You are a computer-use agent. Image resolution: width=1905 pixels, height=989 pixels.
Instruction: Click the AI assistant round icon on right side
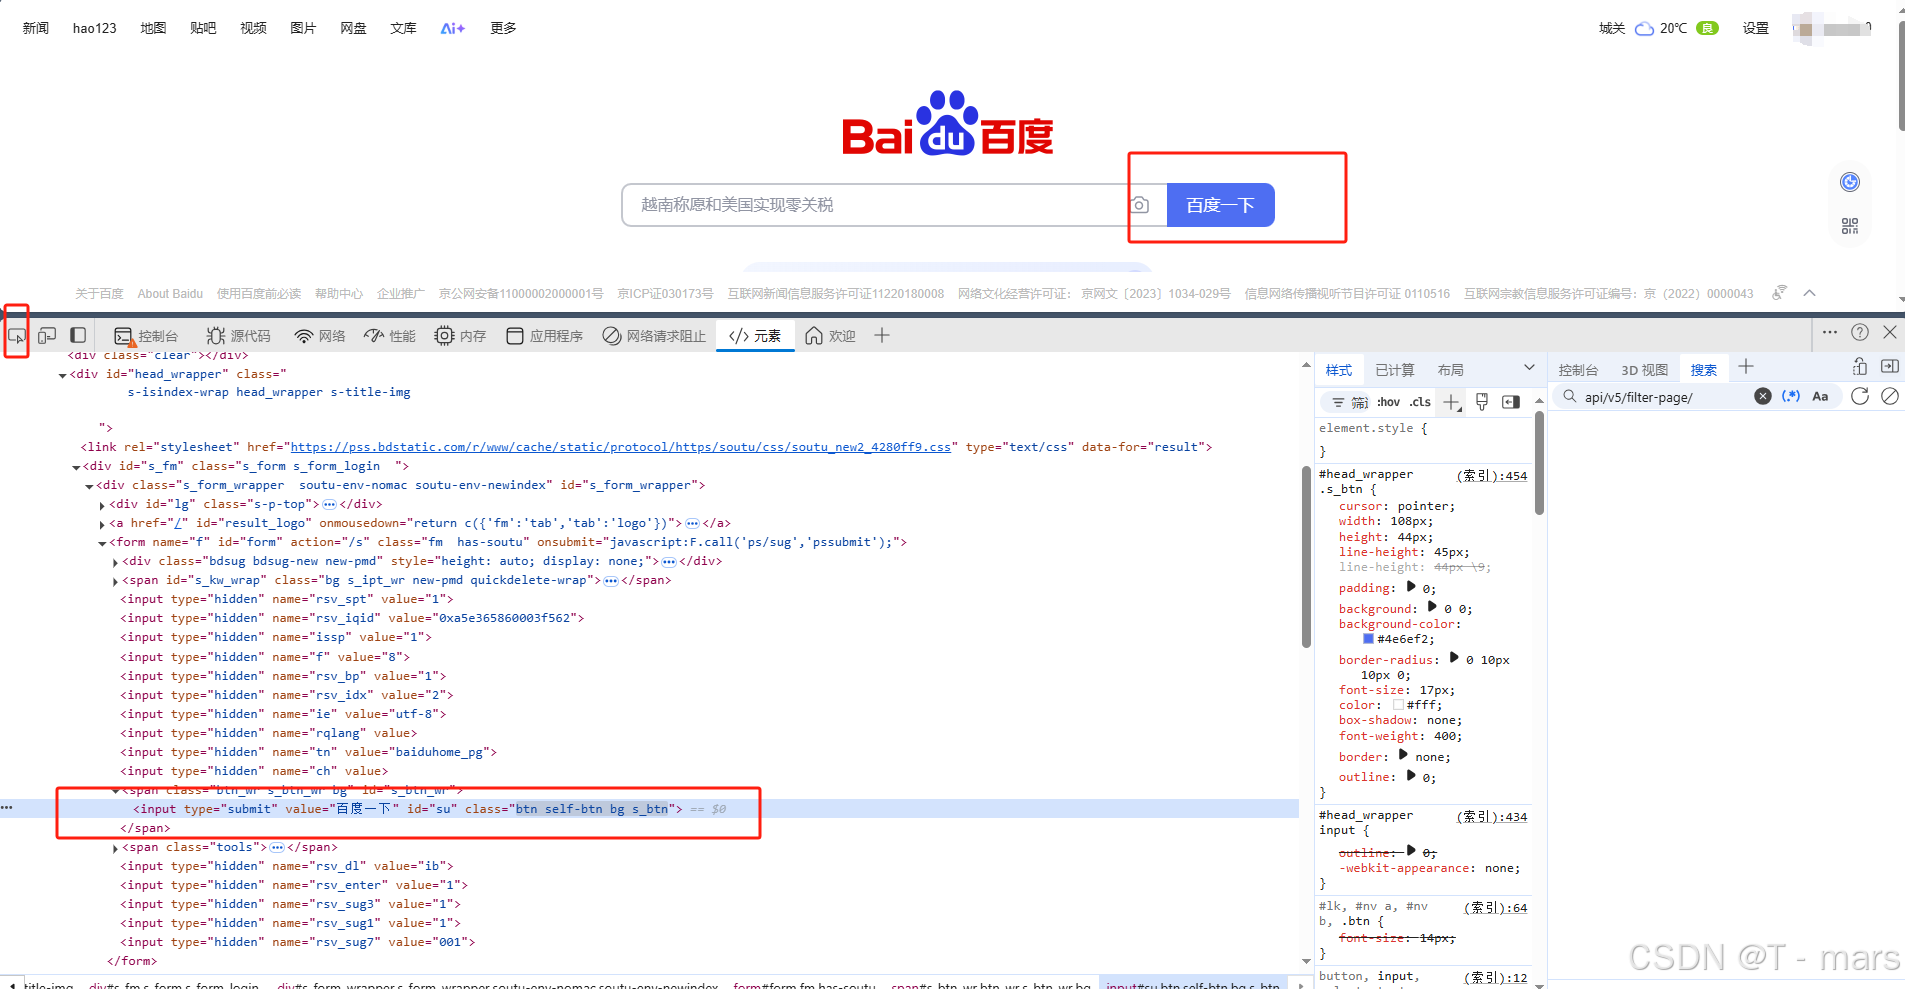pyautogui.click(x=1850, y=182)
